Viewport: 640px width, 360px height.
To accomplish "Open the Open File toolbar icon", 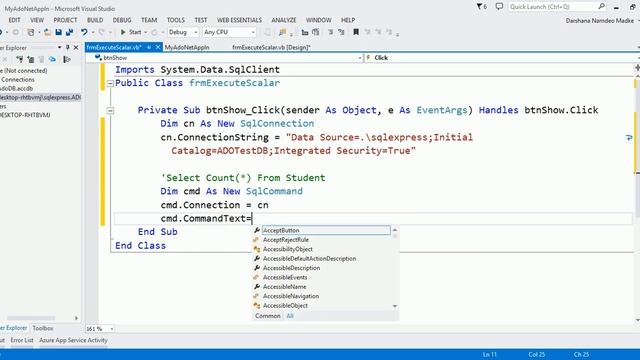I will click(x=47, y=32).
